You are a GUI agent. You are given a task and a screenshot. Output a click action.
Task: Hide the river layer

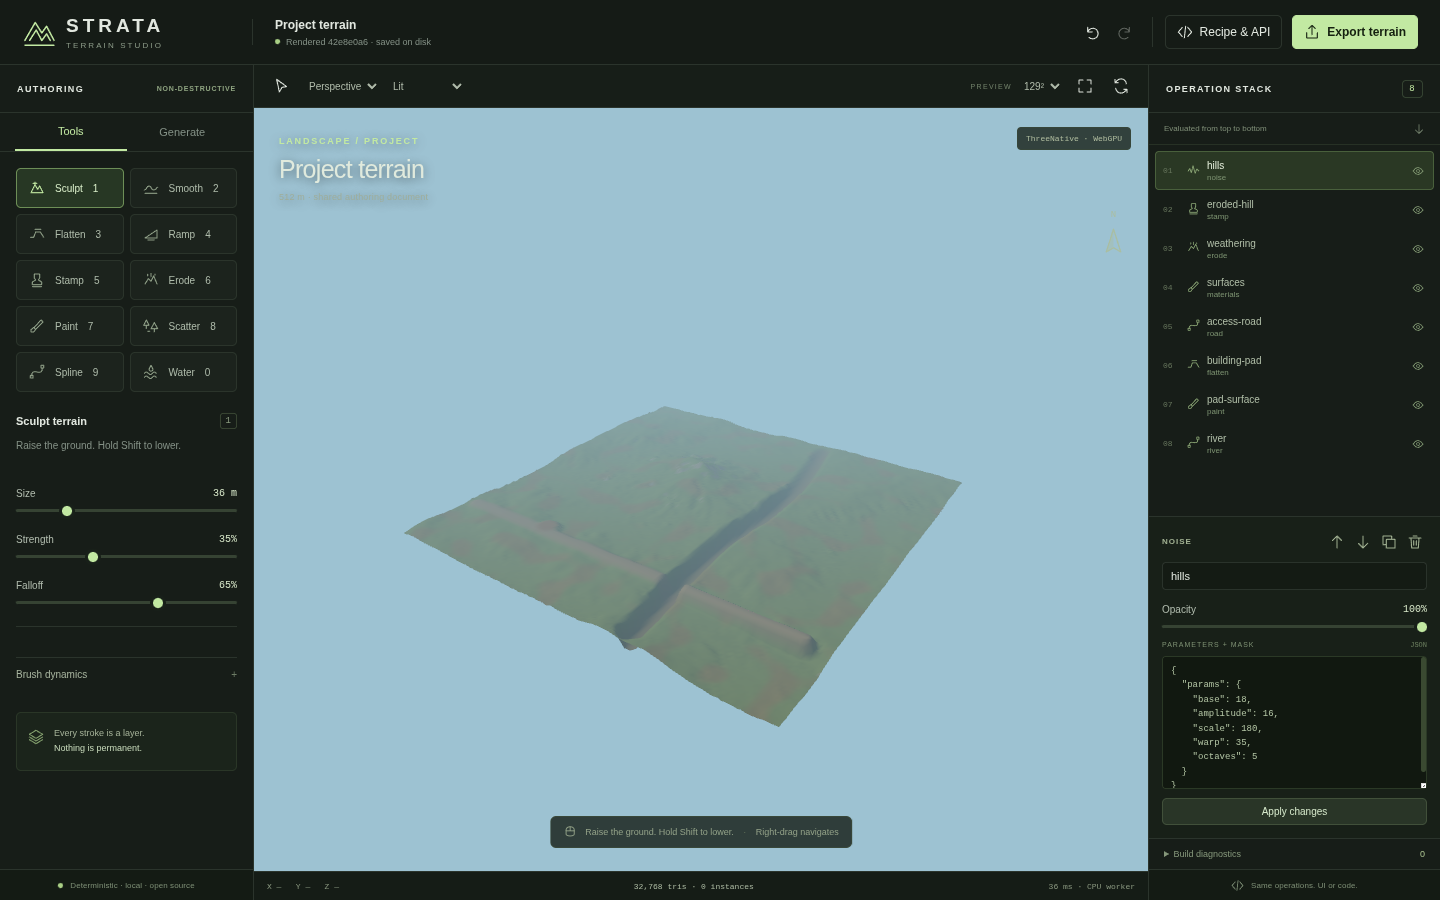tap(1418, 444)
